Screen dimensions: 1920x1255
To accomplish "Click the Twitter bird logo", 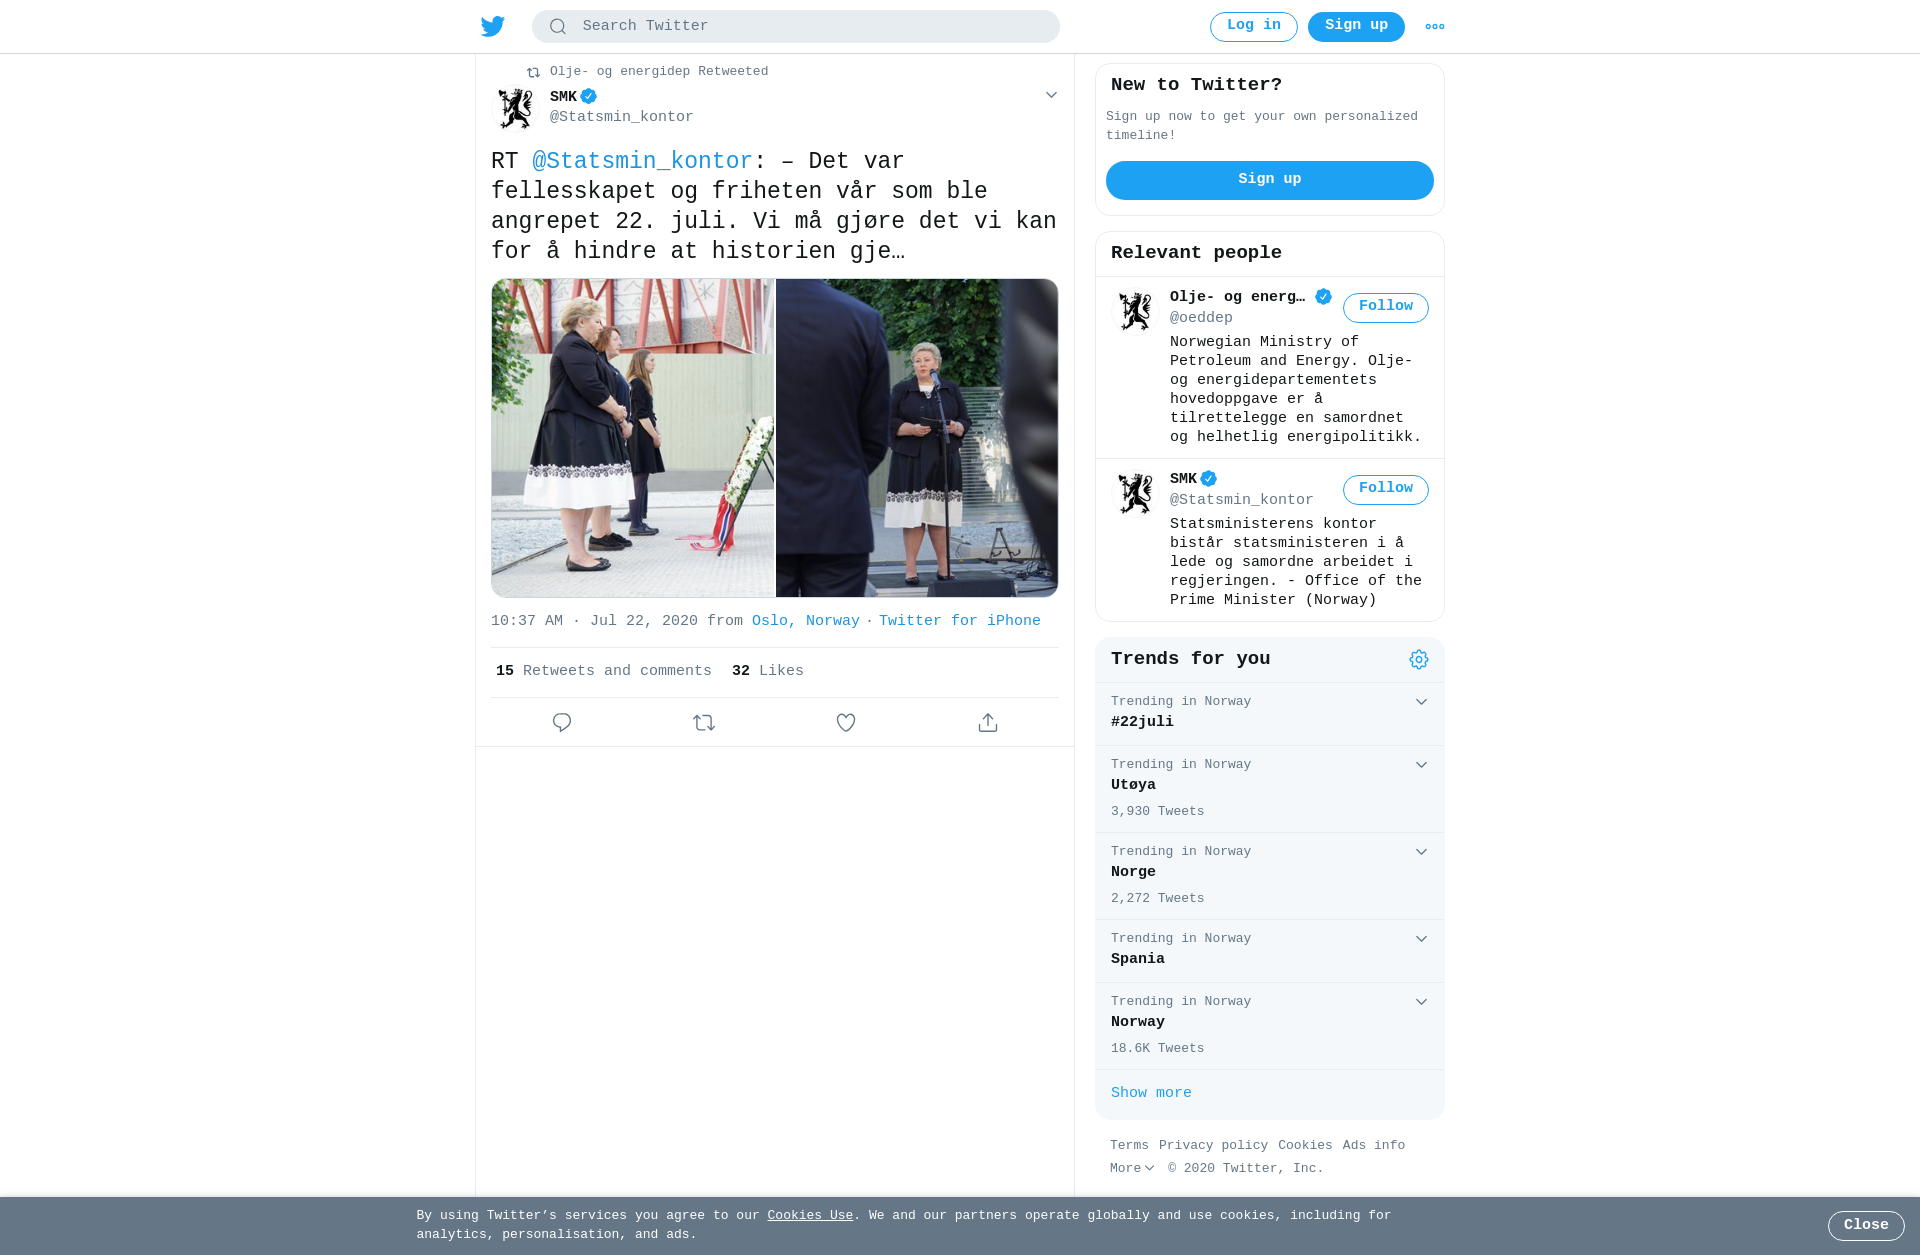I will point(492,27).
